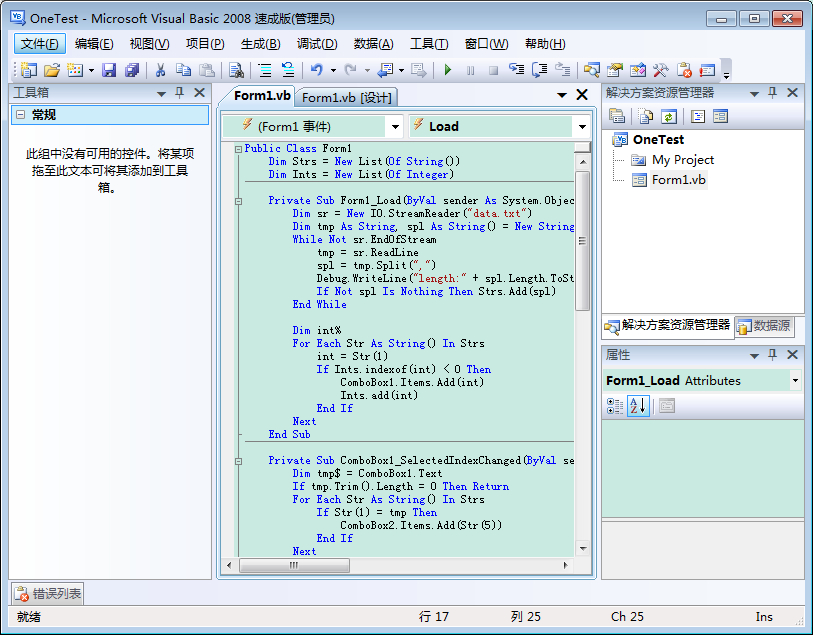Open the 调试(D) menu
The width and height of the screenshot is (813, 635).
pyautogui.click(x=316, y=44)
